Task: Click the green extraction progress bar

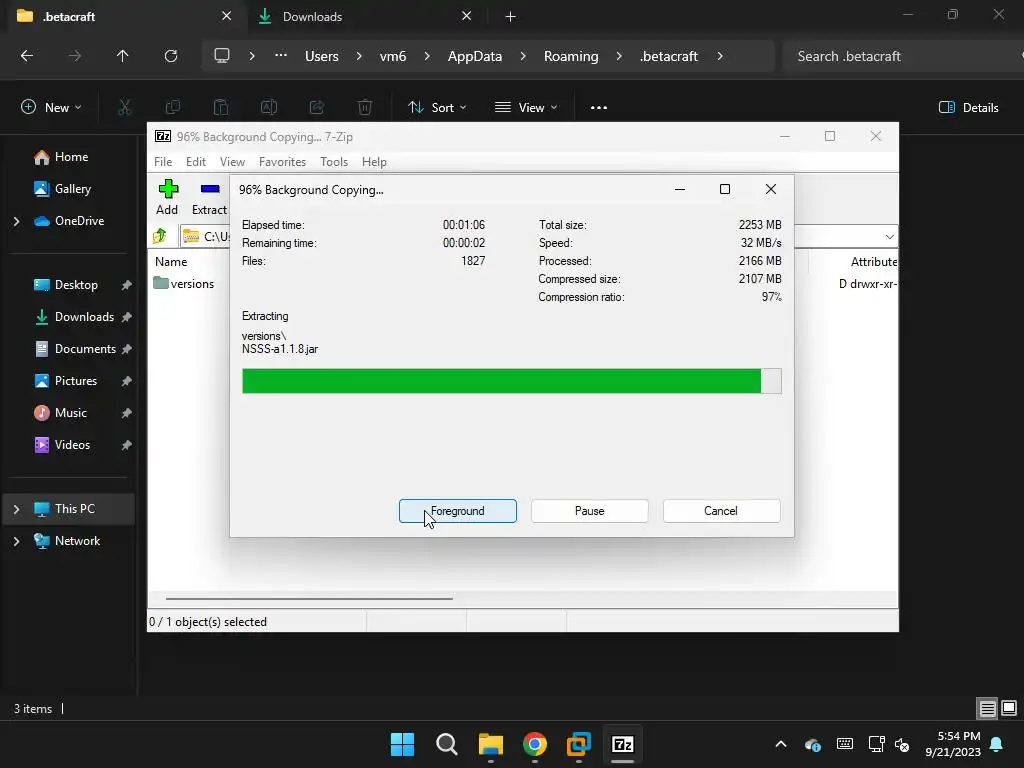Action: (x=511, y=381)
